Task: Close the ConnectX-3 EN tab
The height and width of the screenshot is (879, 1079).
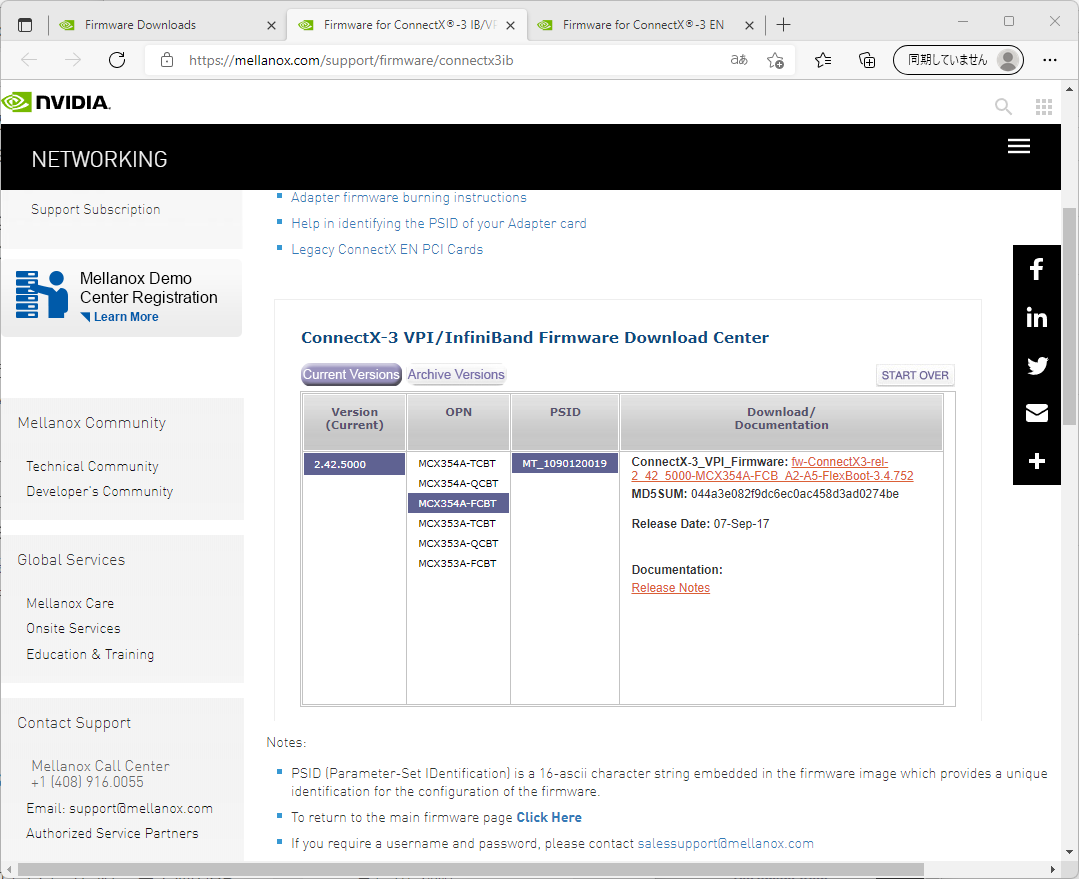Action: pyautogui.click(x=749, y=25)
